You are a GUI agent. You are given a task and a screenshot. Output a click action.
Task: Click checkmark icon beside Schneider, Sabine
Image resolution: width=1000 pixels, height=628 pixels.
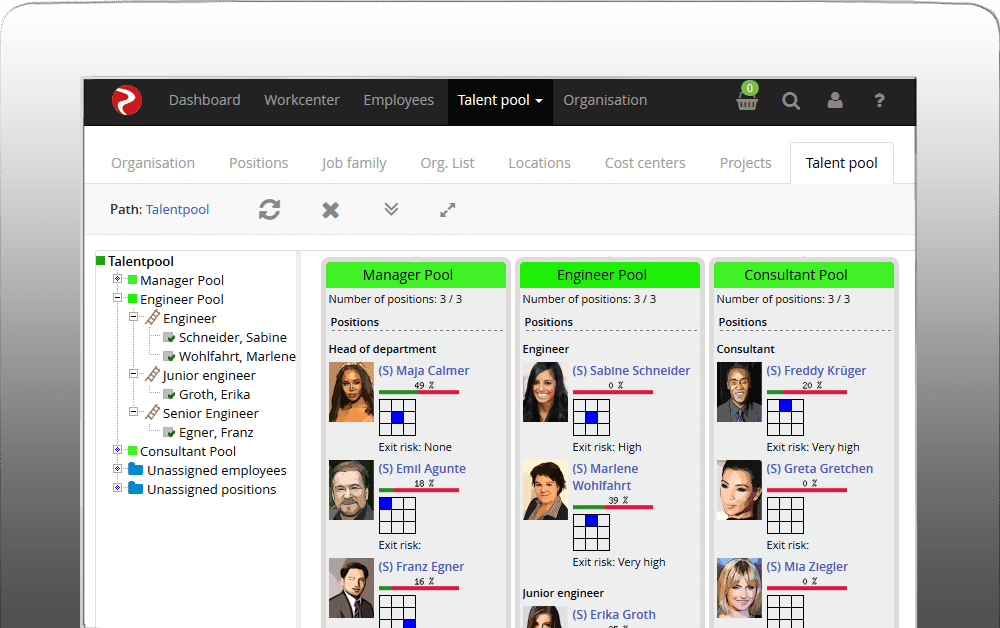click(x=169, y=337)
